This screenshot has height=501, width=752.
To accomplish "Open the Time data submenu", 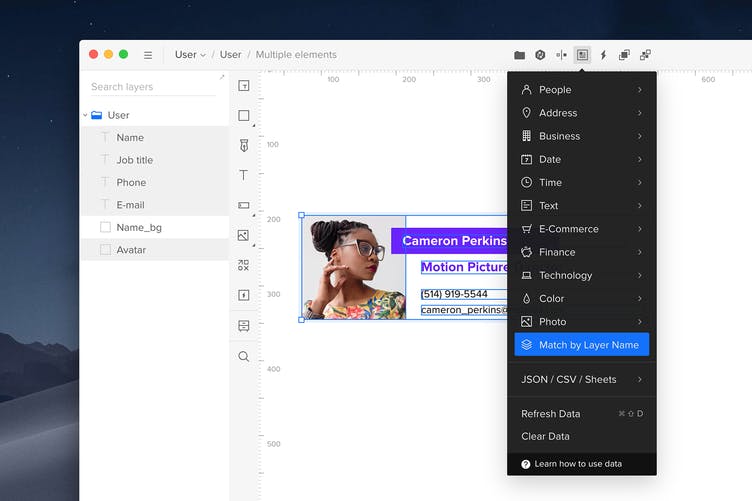I will (x=582, y=182).
